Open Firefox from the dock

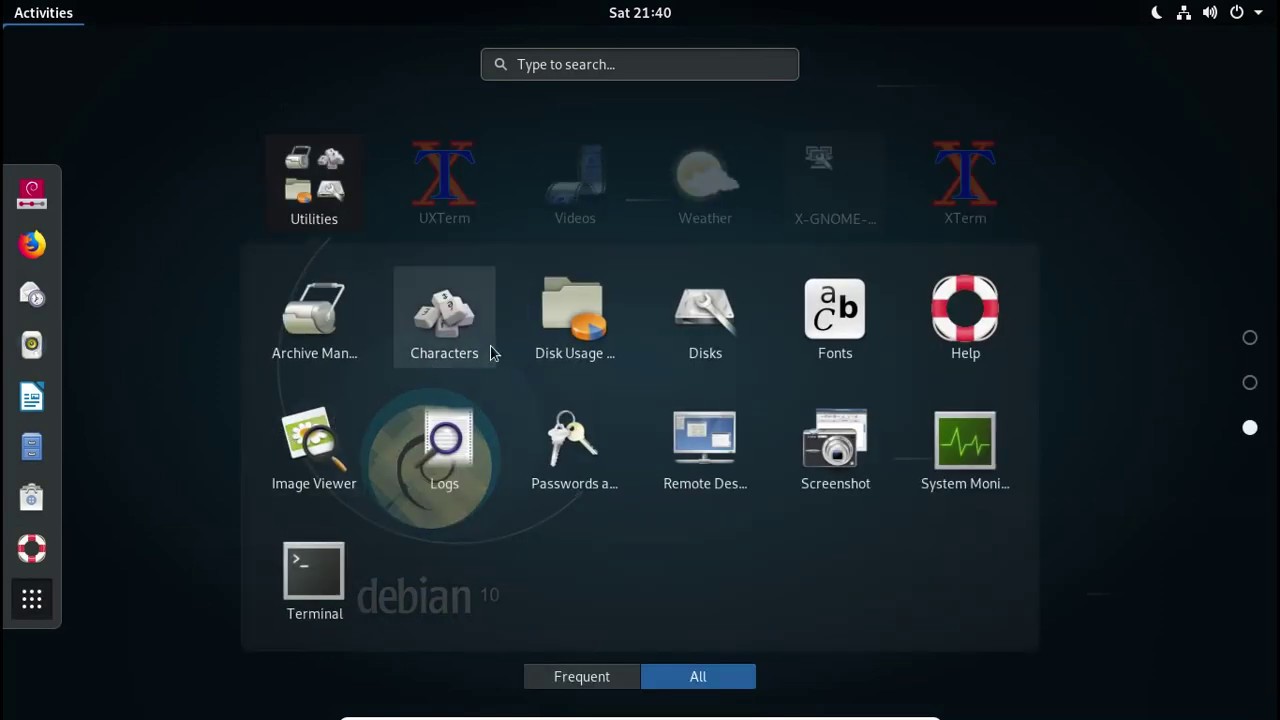coord(32,244)
